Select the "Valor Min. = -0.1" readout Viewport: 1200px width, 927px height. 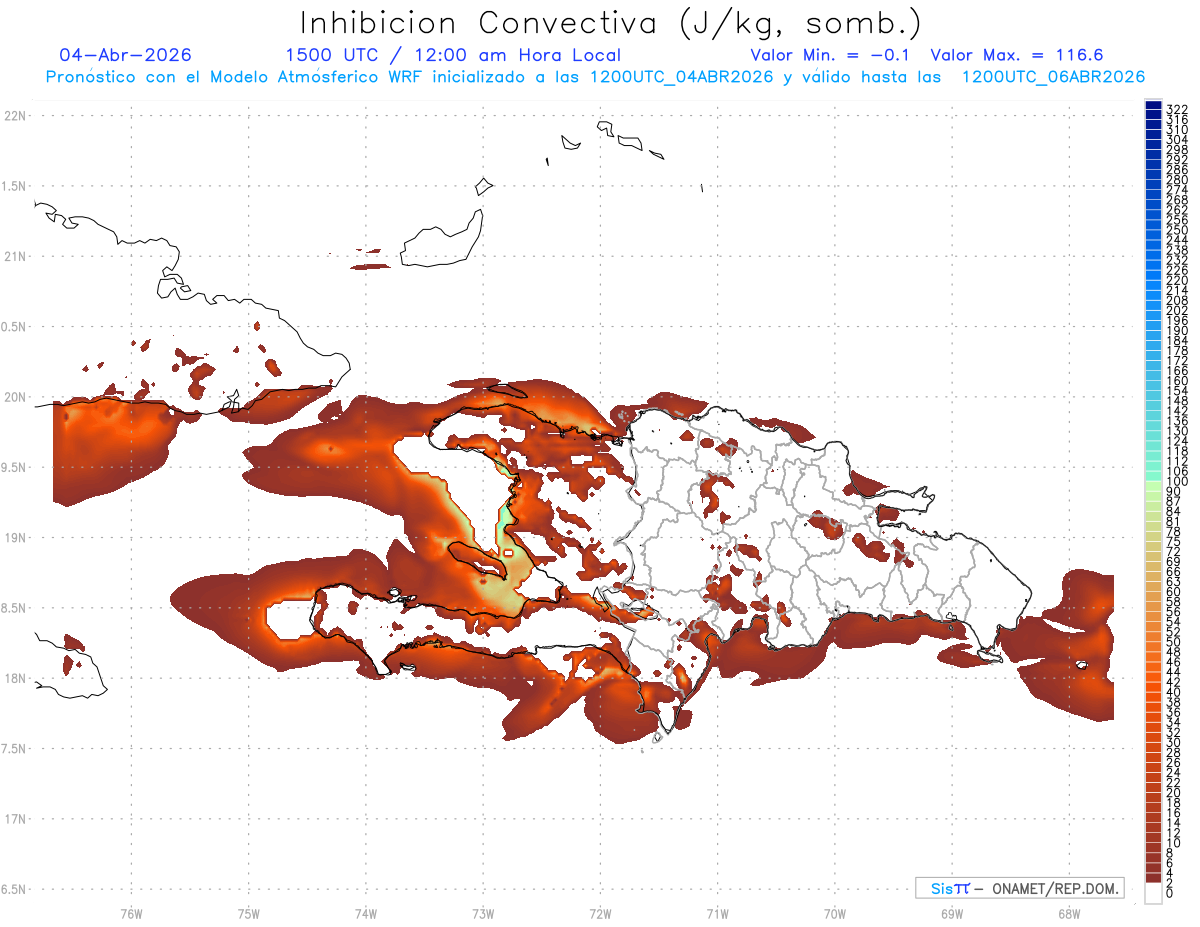pos(830,55)
